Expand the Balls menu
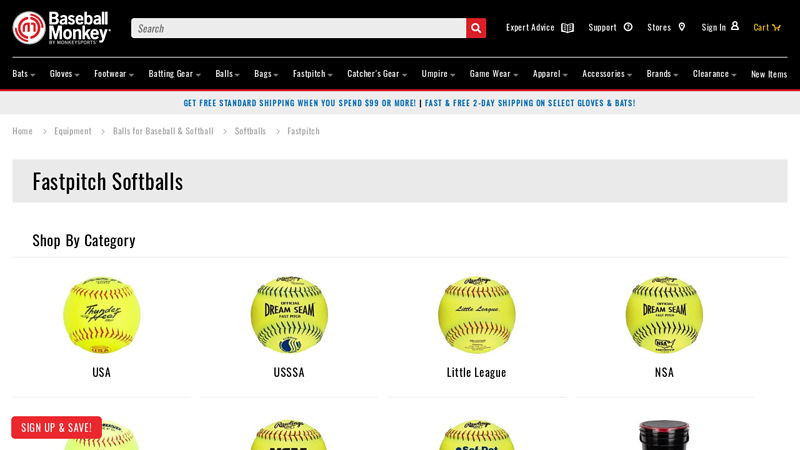Screen dimensions: 800x450 click(x=227, y=74)
